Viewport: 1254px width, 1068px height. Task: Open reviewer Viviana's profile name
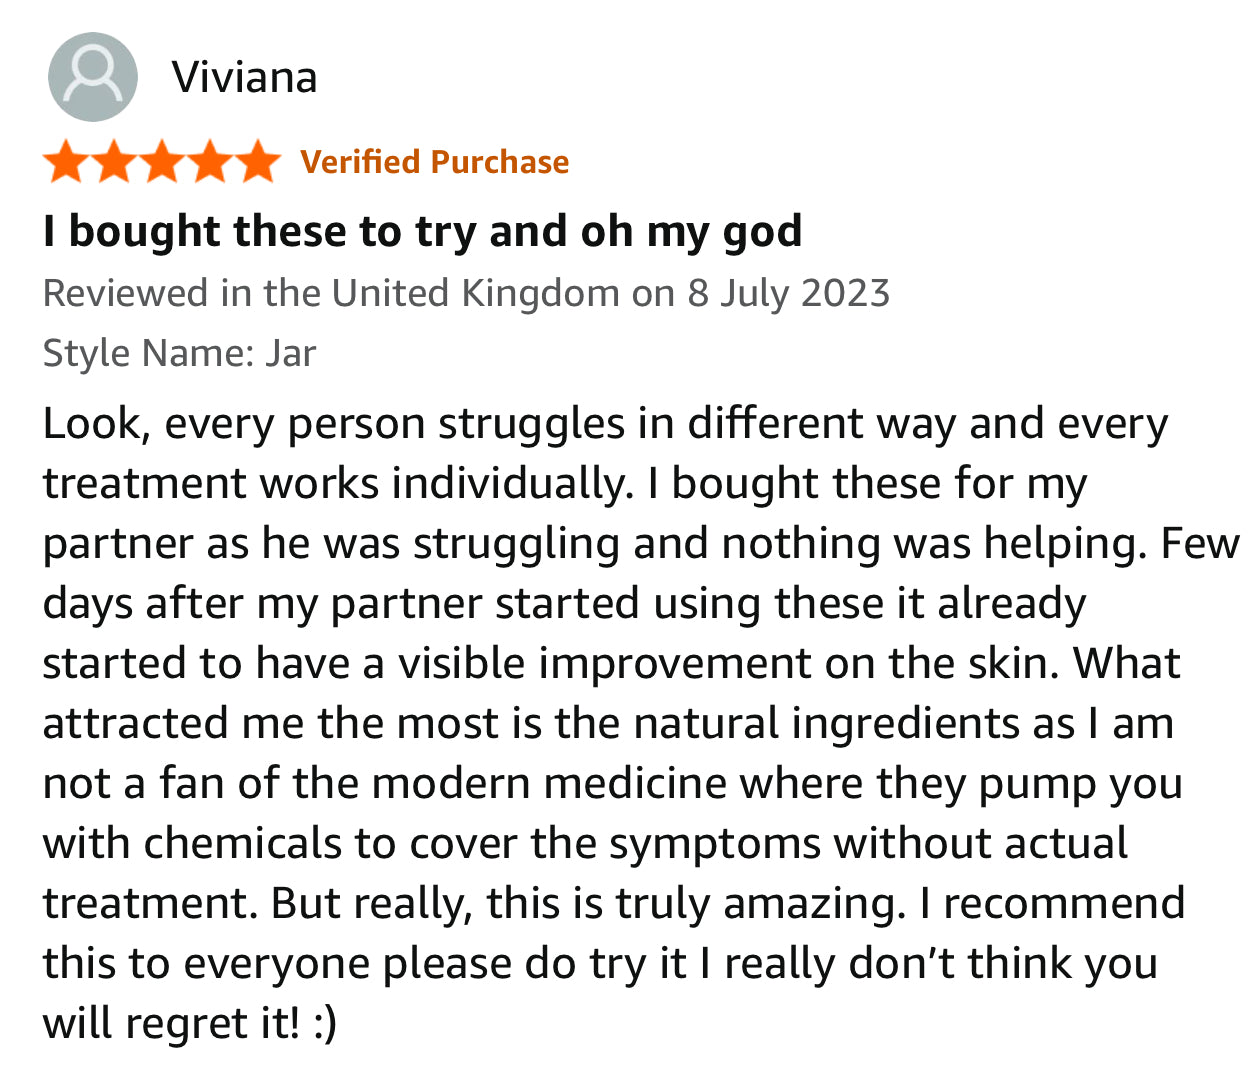244,77
